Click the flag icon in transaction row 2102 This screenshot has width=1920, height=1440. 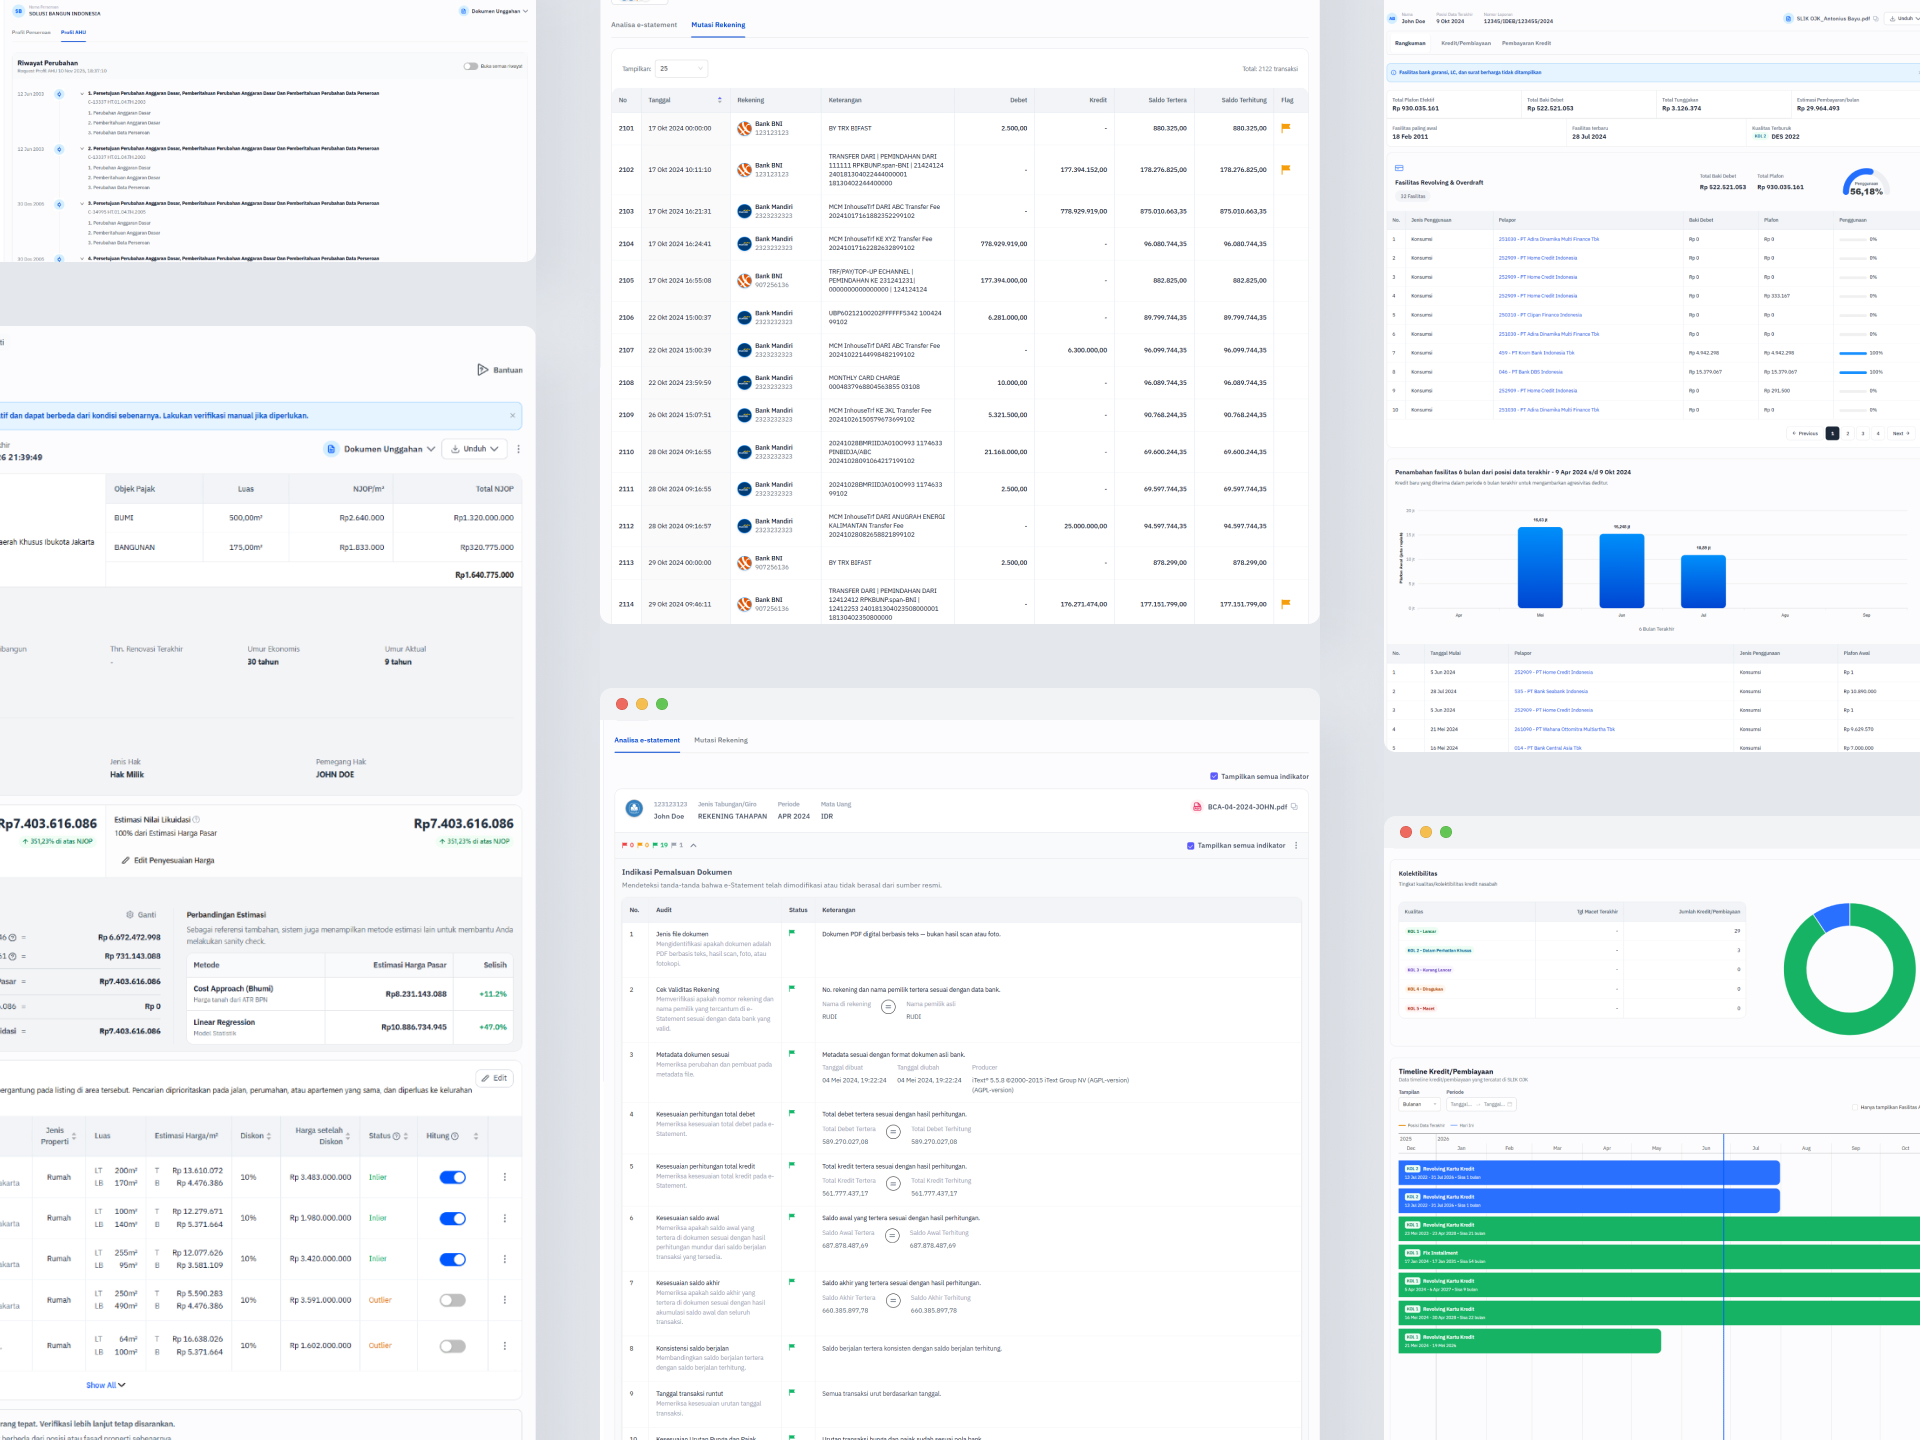point(1285,169)
